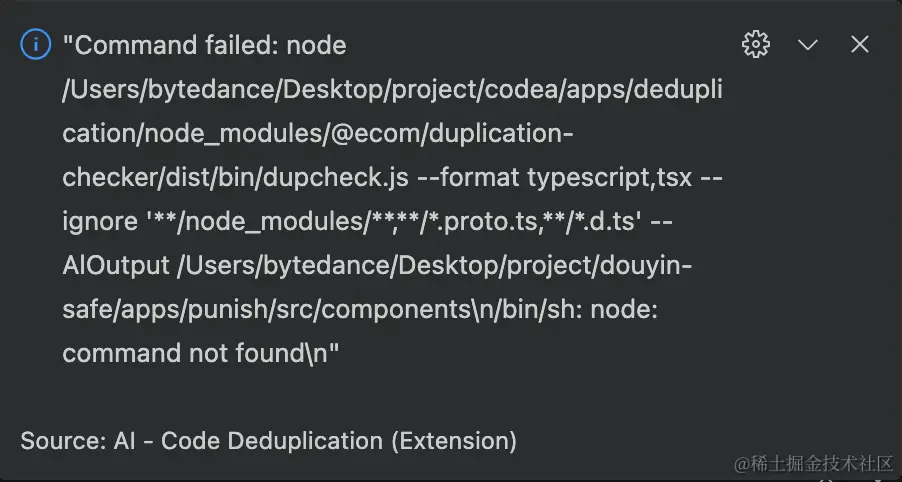902x482 pixels.
Task: Click the 'Source: AI - Code Deduplication (Extension)' text
Action: 268,440
